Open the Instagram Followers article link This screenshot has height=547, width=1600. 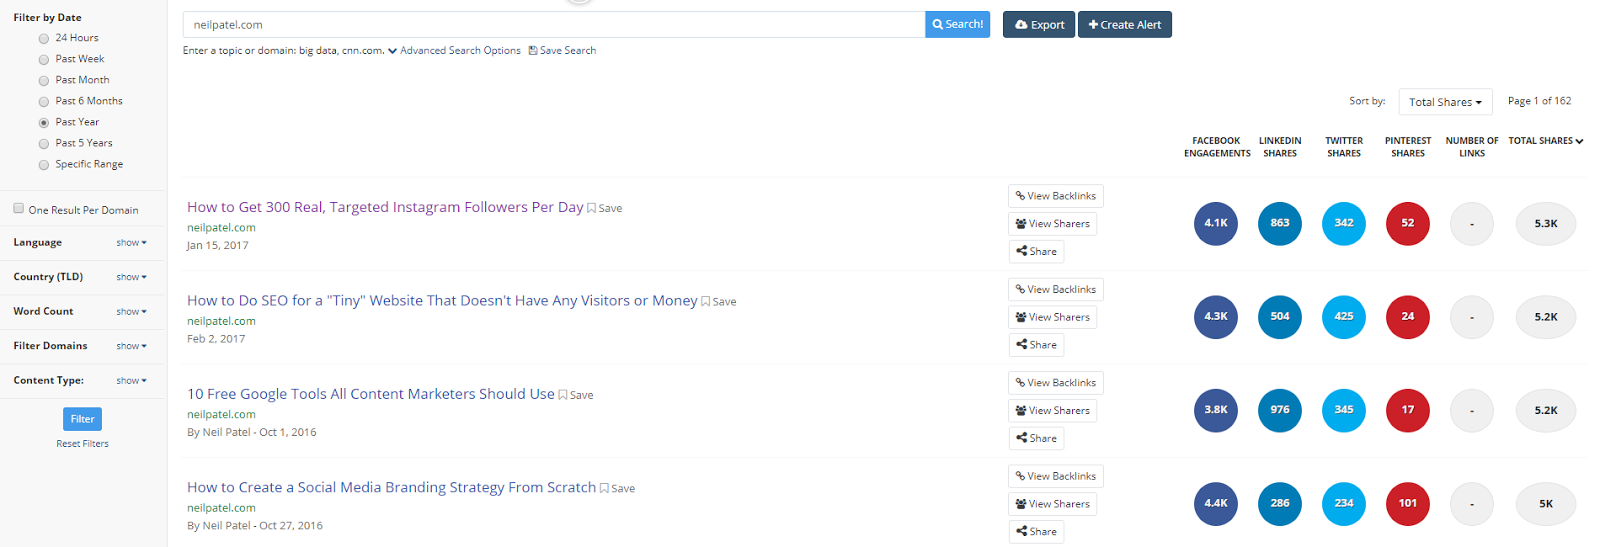click(x=385, y=207)
